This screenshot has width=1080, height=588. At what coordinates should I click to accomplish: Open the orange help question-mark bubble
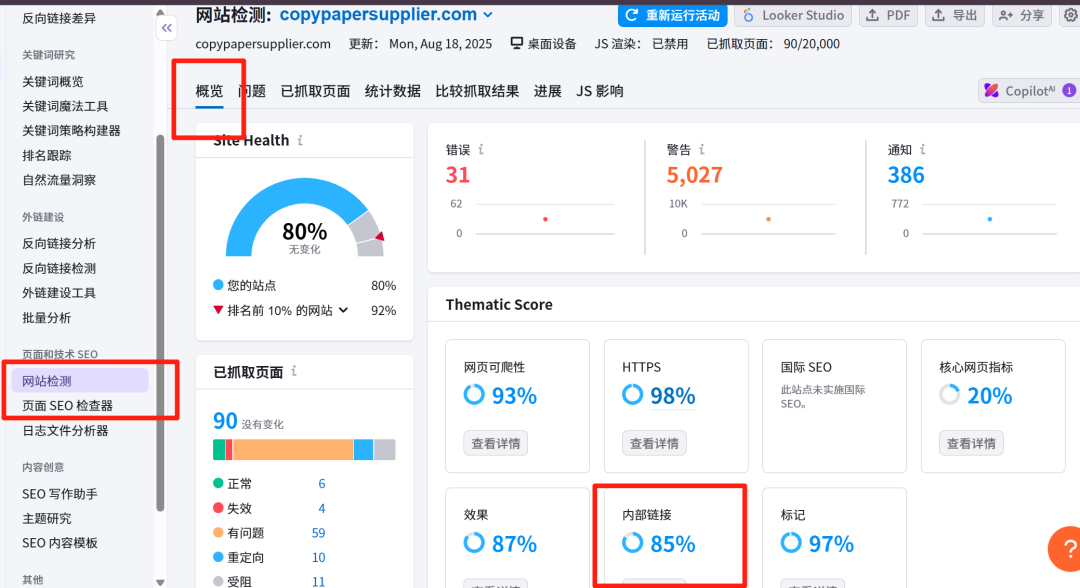click(1065, 549)
